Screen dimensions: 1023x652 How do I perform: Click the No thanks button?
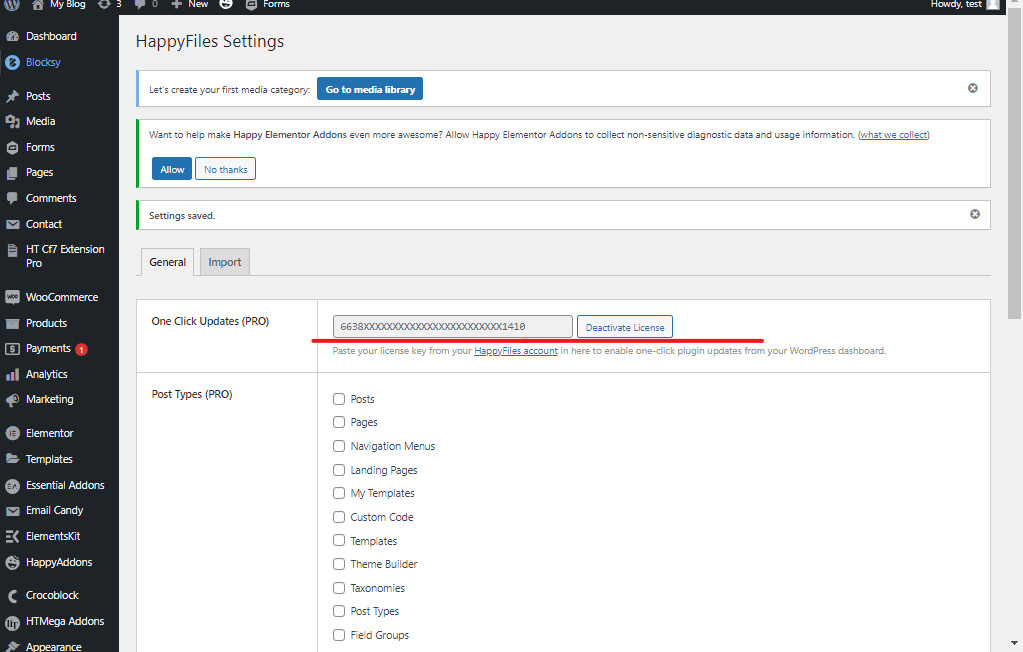click(225, 169)
